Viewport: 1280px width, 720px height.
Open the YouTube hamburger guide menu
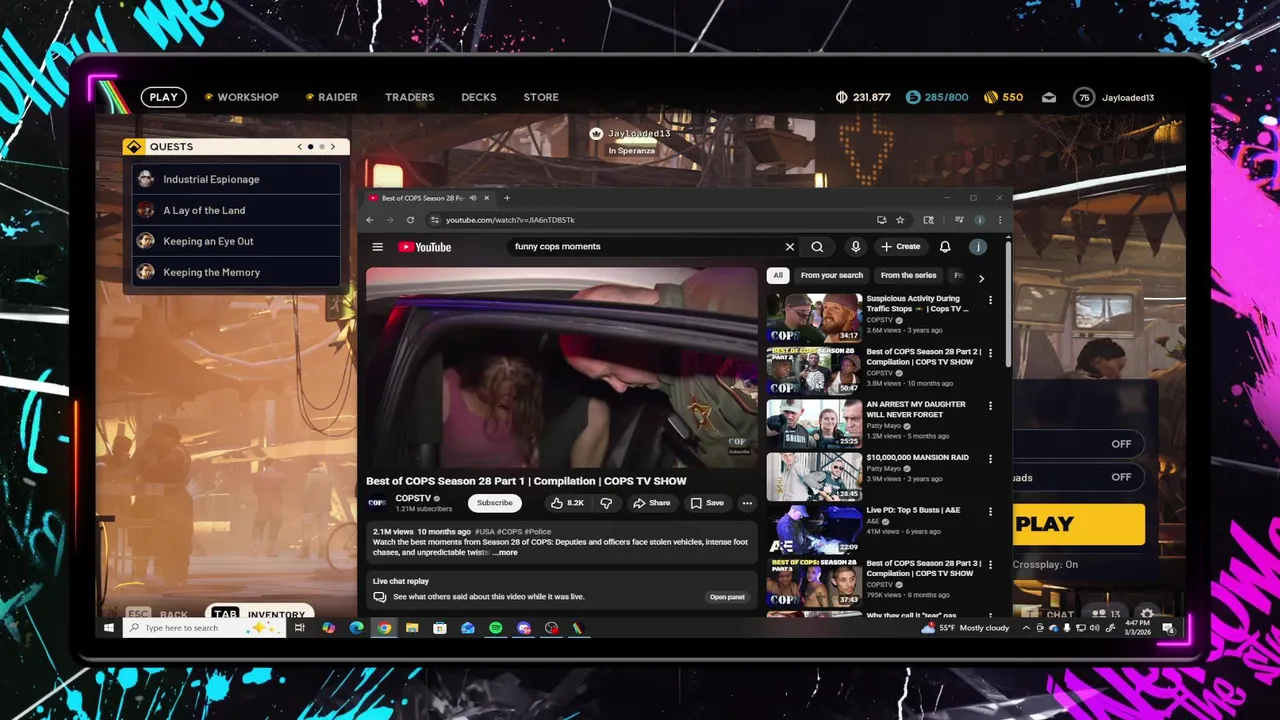click(377, 247)
